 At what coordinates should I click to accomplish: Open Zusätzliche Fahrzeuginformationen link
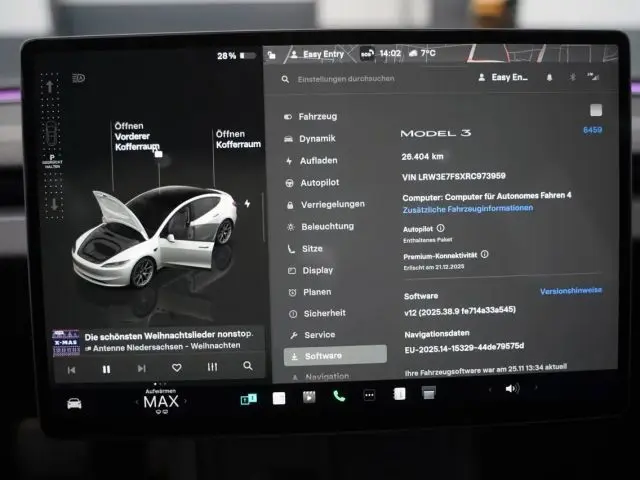[467, 209]
